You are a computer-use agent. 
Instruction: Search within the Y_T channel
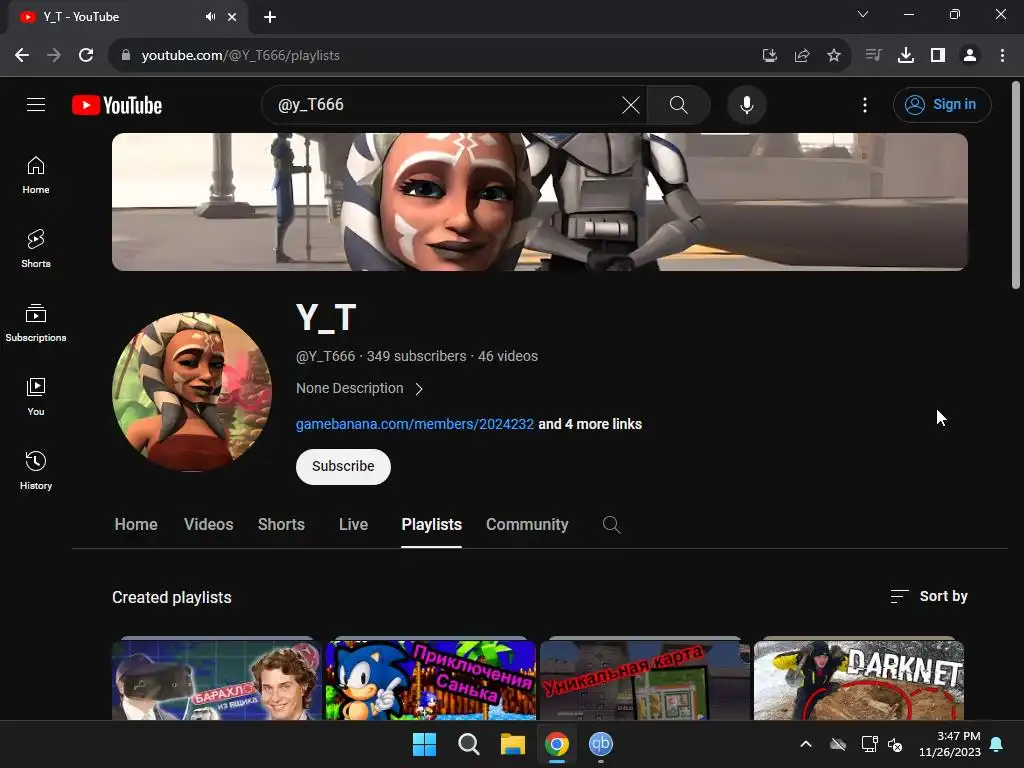pyautogui.click(x=611, y=524)
